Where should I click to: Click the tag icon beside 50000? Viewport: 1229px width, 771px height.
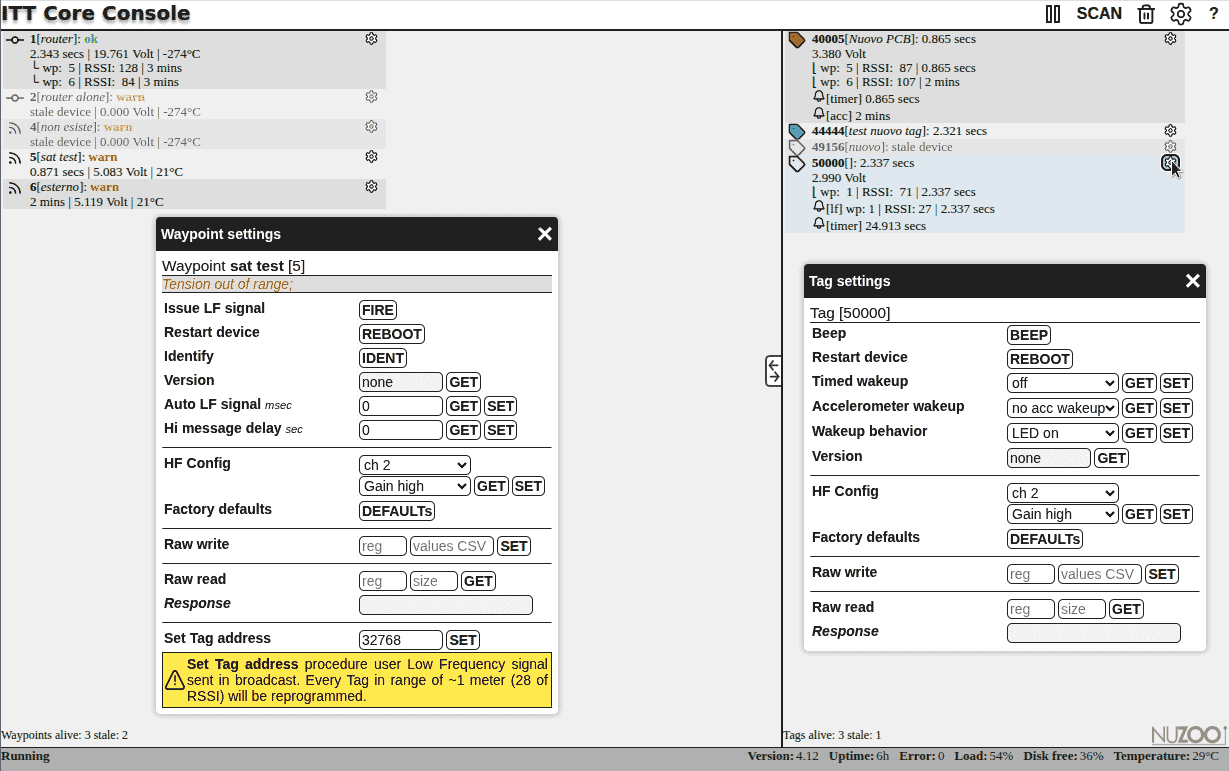click(x=797, y=163)
